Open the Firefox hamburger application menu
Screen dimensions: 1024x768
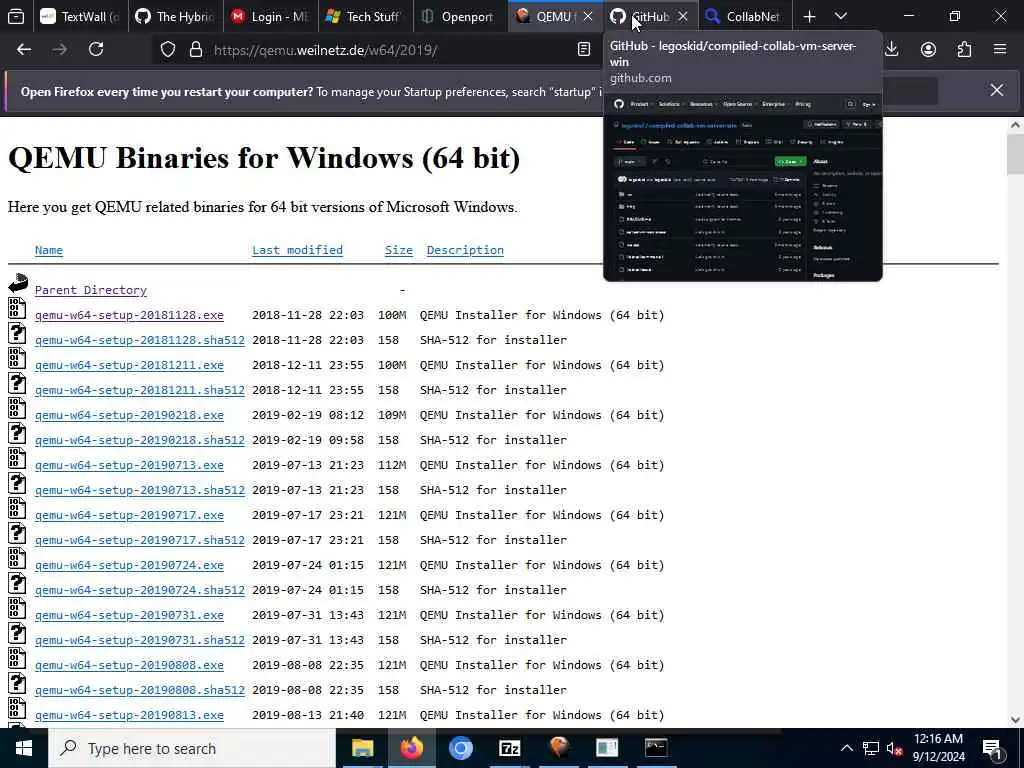point(1000,50)
